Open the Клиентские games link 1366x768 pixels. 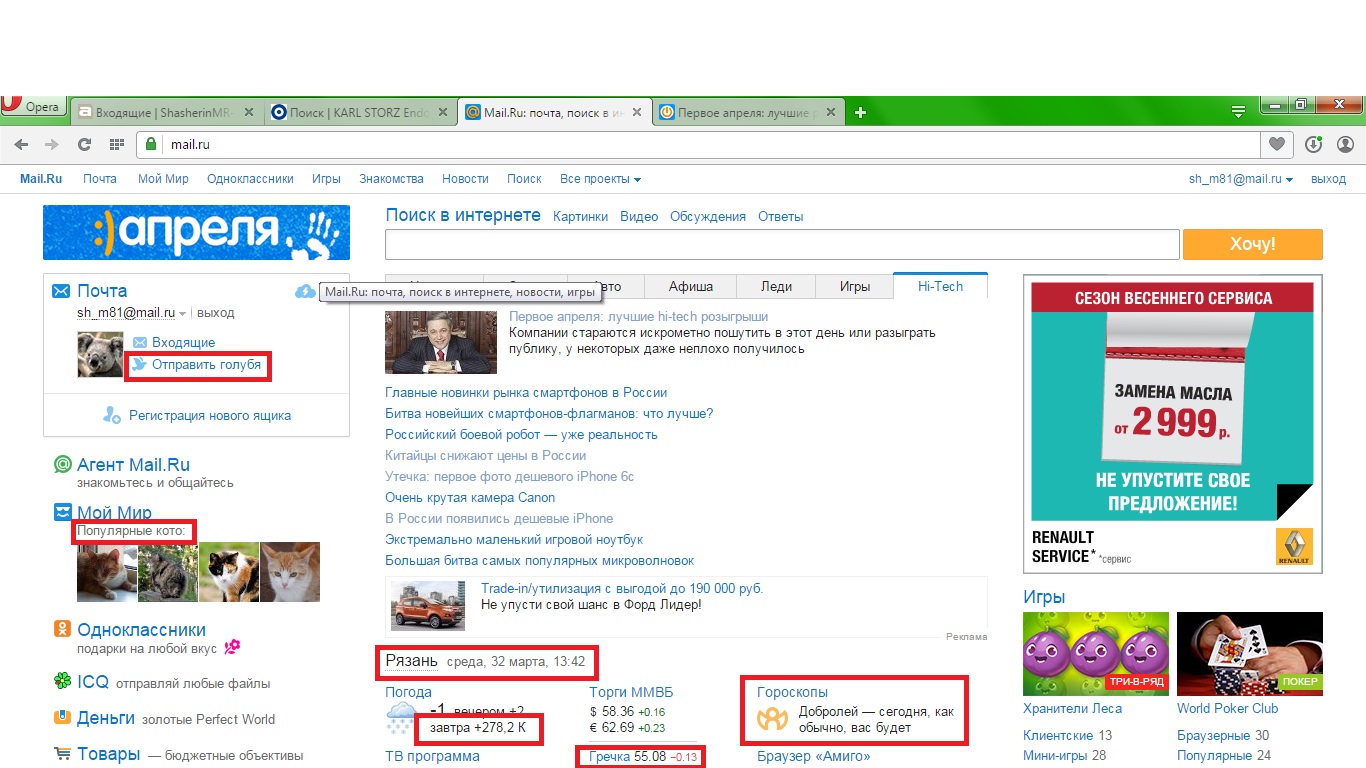pos(1058,735)
